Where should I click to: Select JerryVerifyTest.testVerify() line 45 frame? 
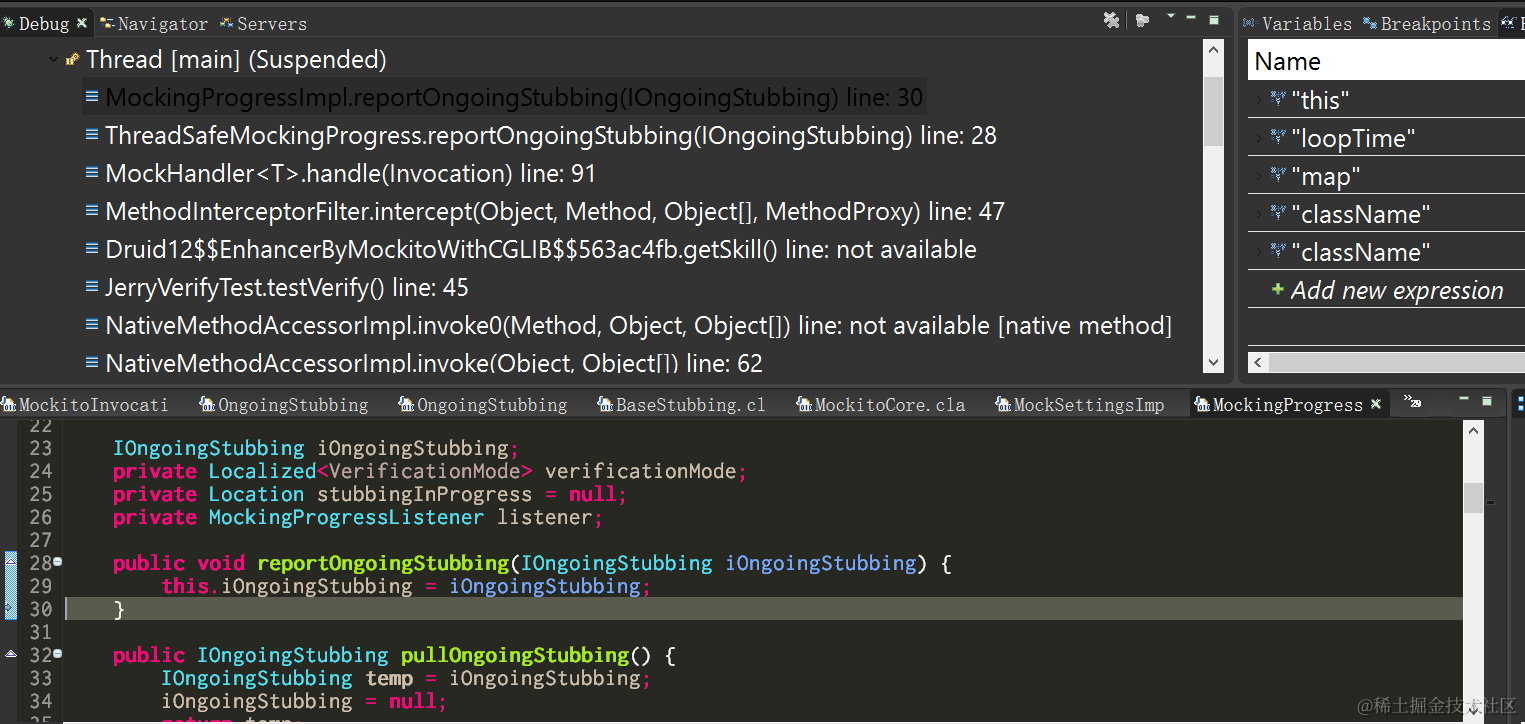pos(287,288)
